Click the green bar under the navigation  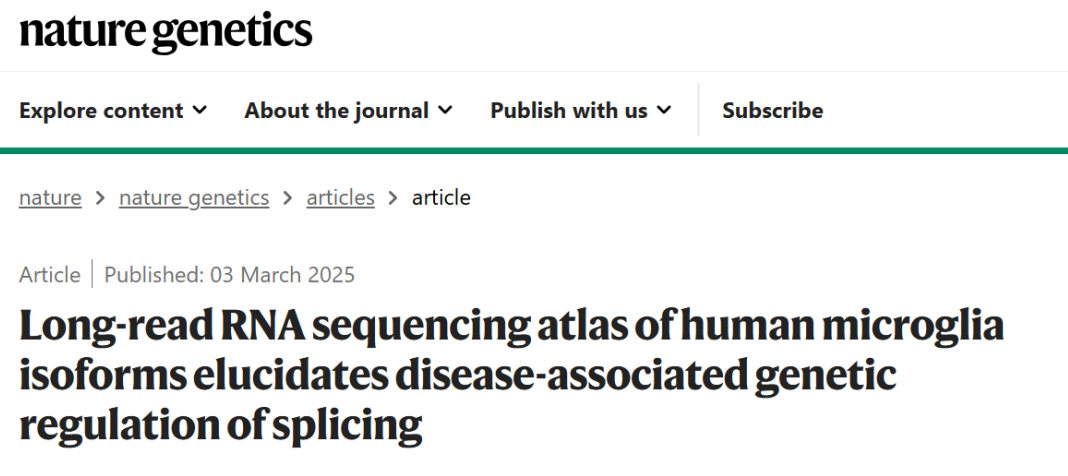(x=534, y=150)
